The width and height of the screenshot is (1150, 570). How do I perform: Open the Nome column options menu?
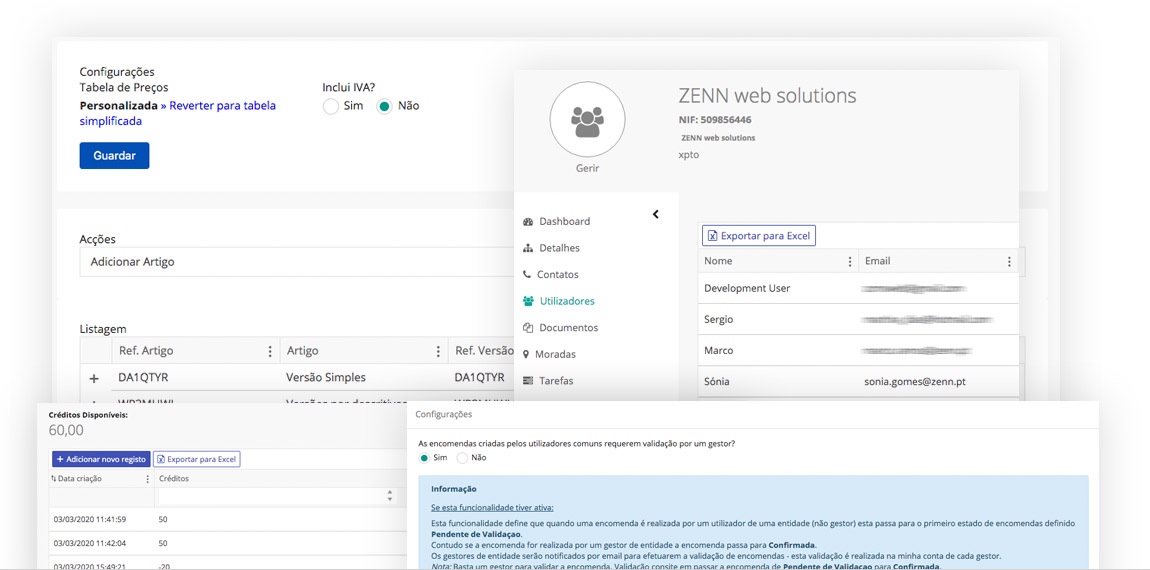coord(850,261)
